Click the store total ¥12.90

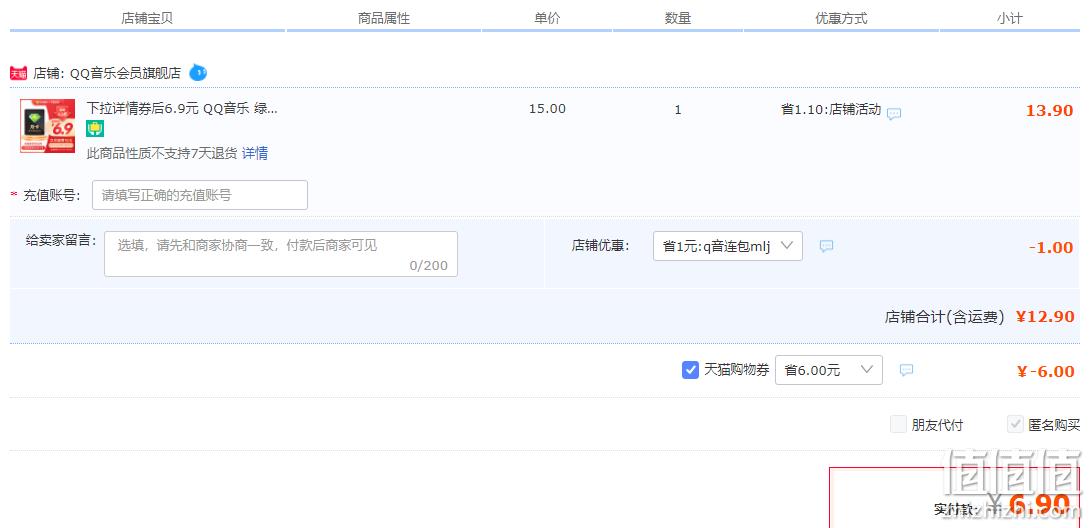coord(1045,317)
